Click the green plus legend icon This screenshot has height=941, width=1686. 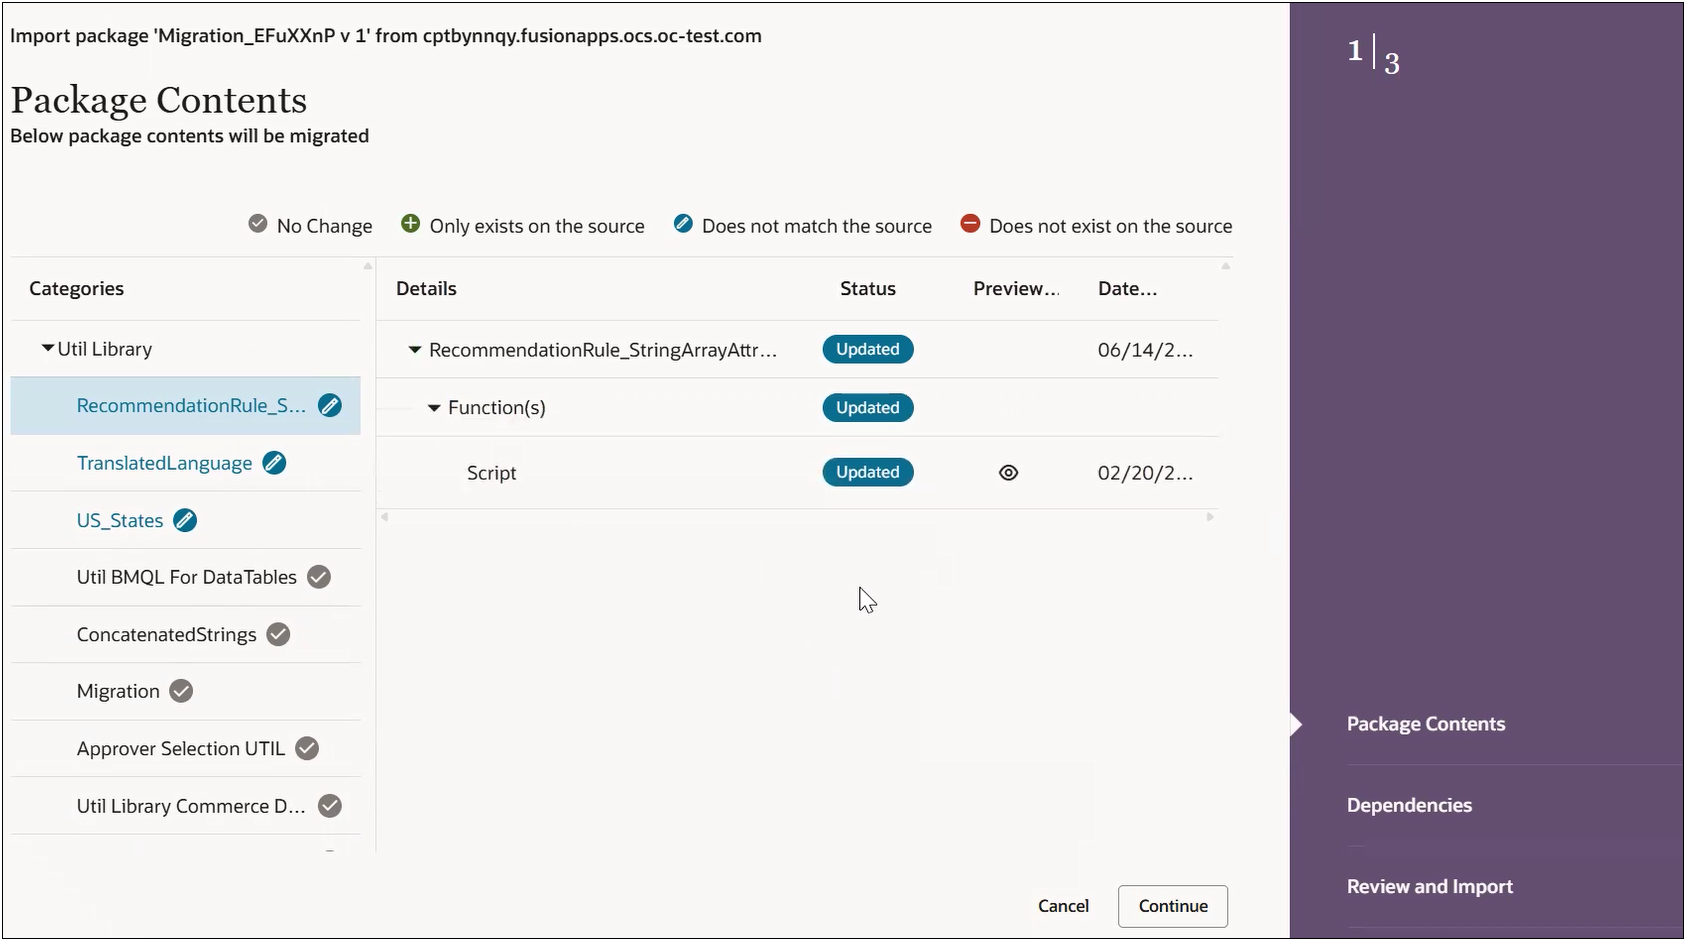410,223
